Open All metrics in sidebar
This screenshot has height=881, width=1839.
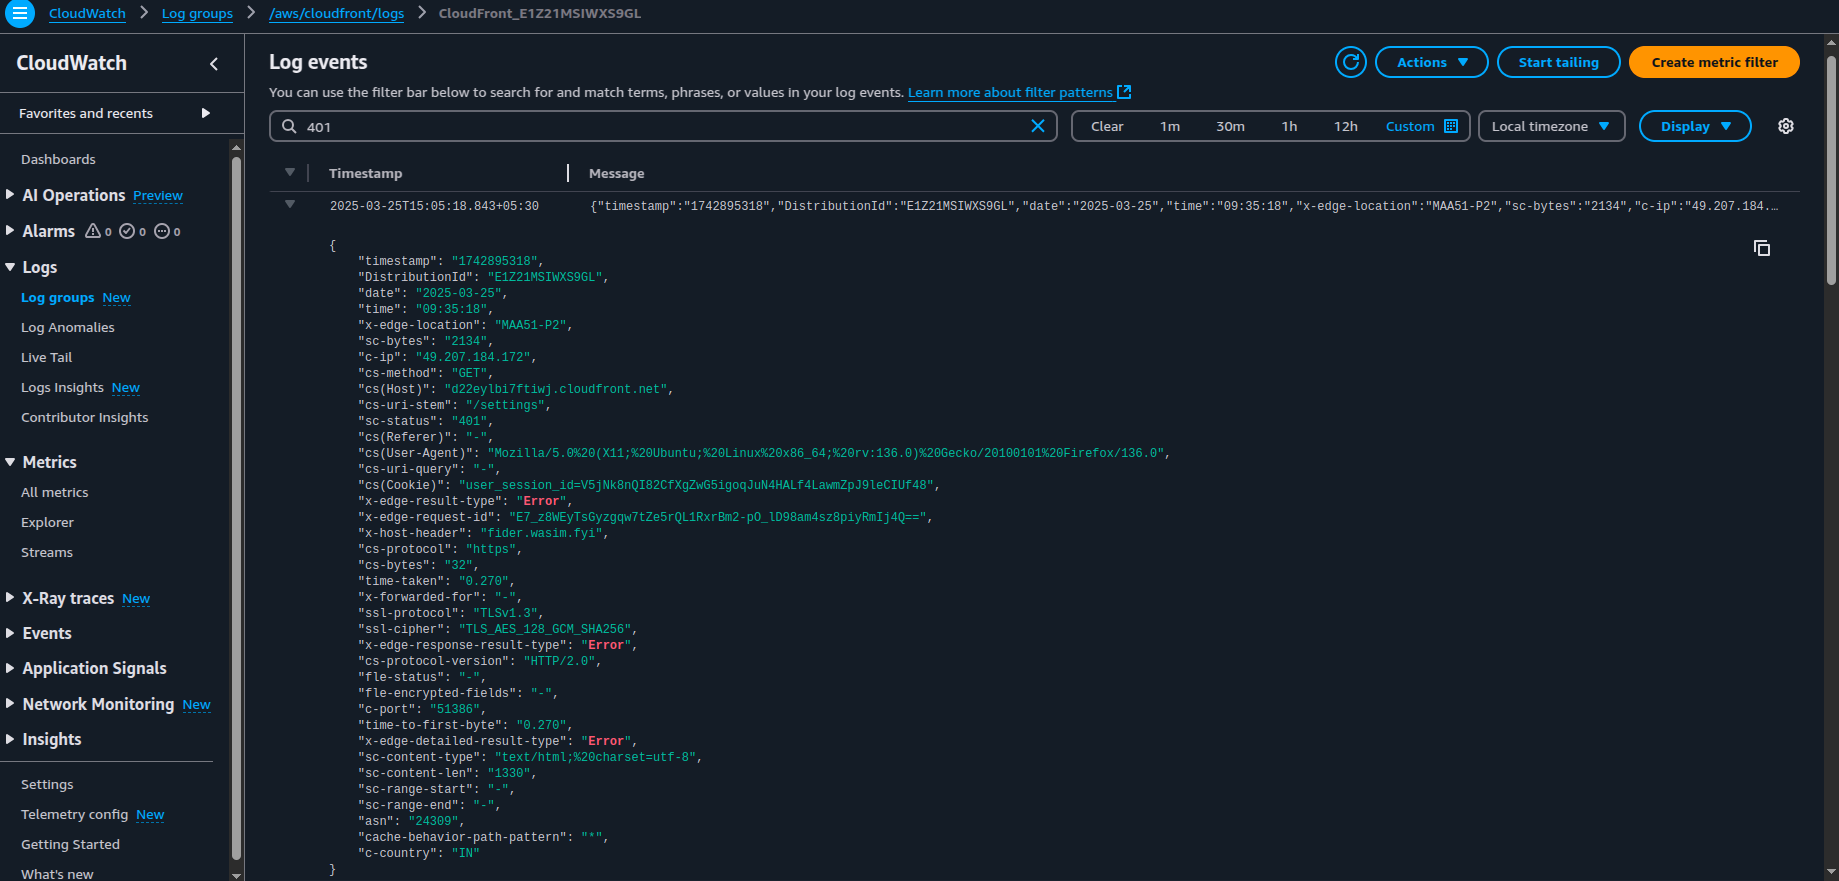[x=54, y=492]
